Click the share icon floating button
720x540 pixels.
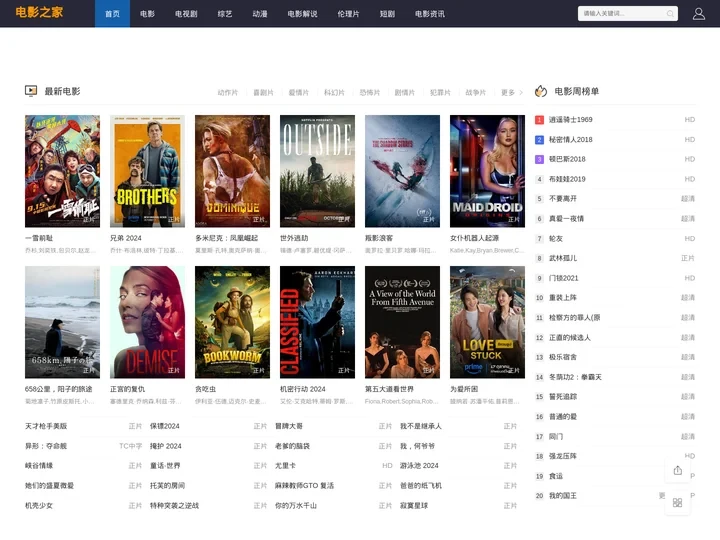tap(677, 470)
